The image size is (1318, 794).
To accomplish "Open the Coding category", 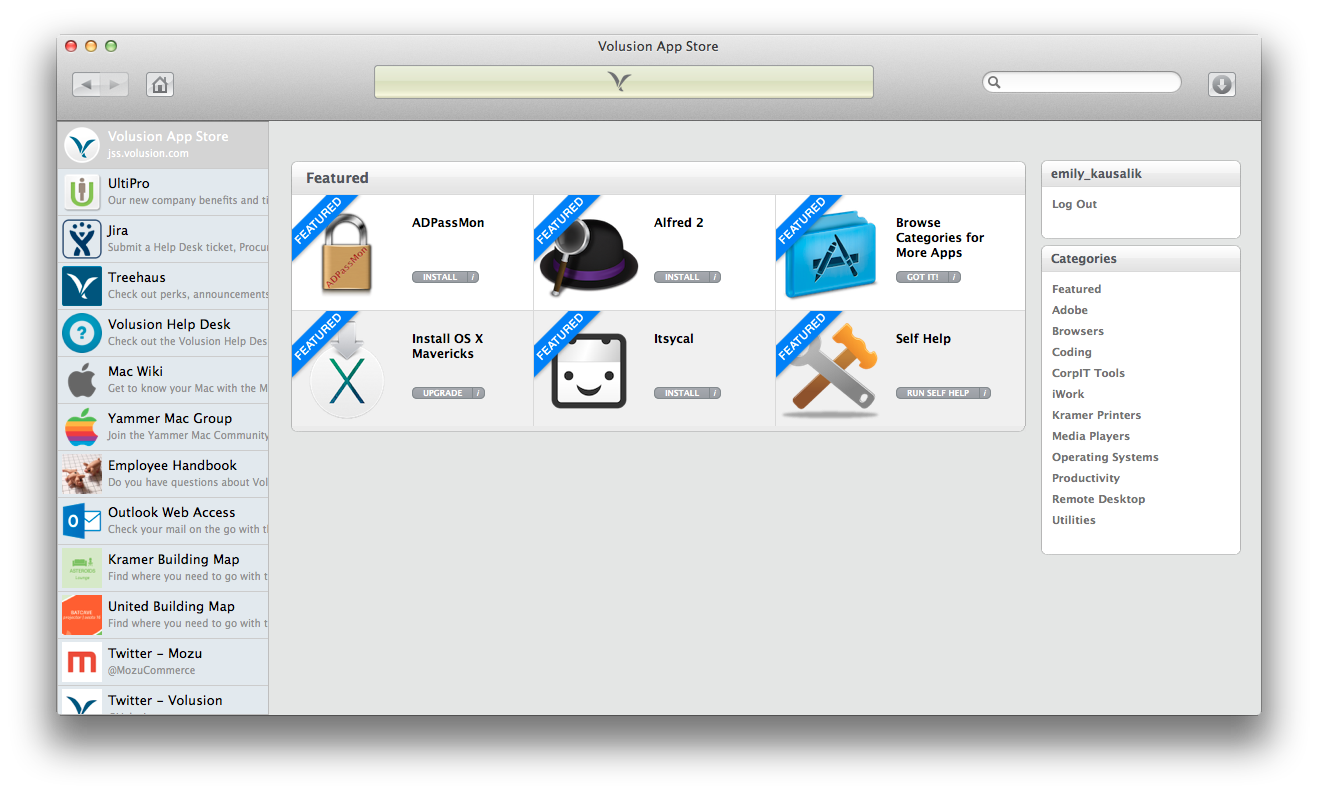I will click(1072, 352).
